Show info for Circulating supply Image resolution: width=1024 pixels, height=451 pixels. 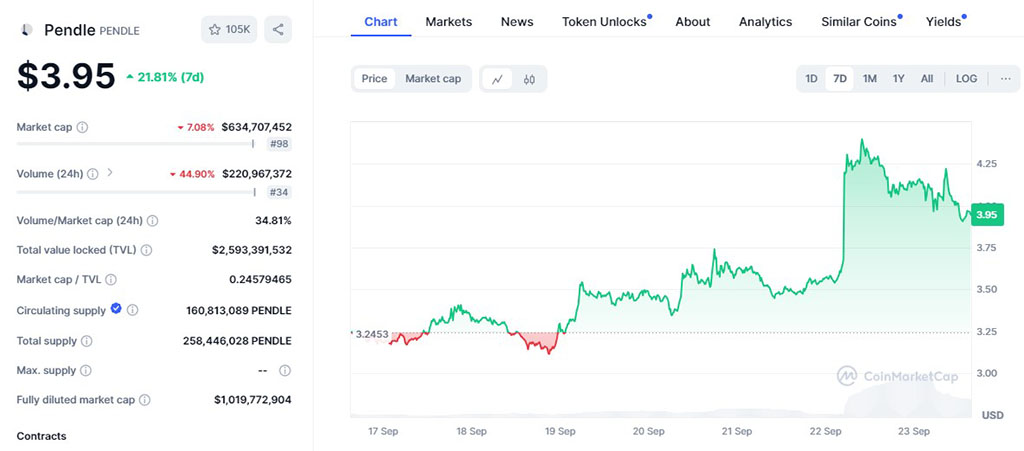(x=133, y=310)
